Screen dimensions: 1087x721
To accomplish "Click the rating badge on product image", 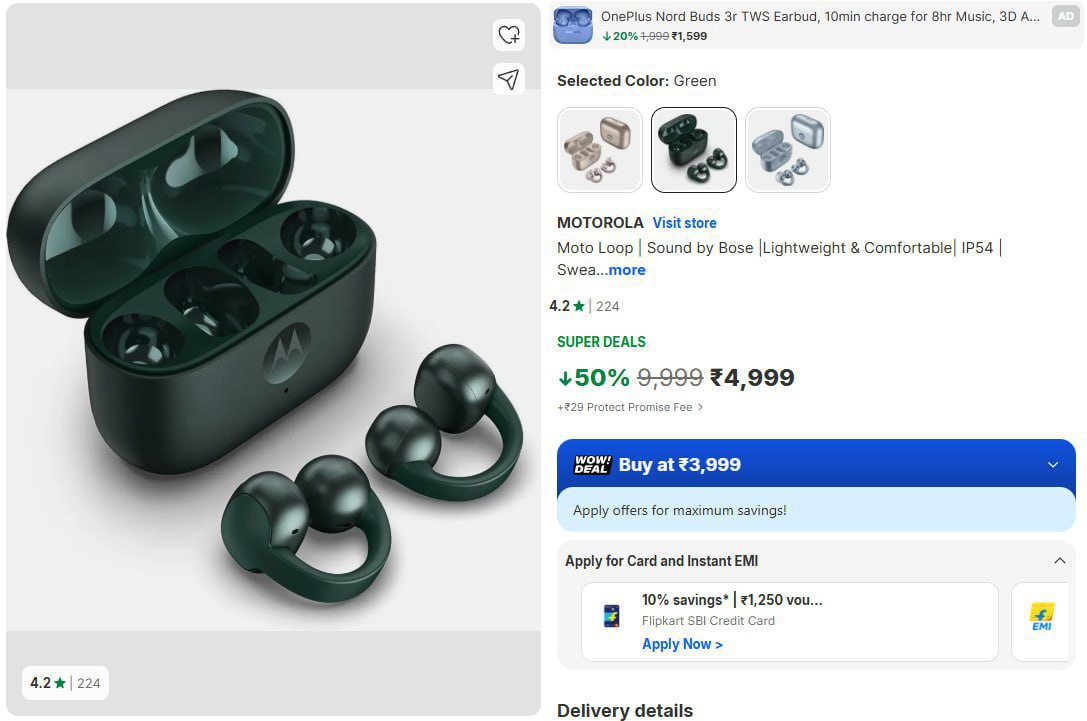I will click(x=65, y=683).
